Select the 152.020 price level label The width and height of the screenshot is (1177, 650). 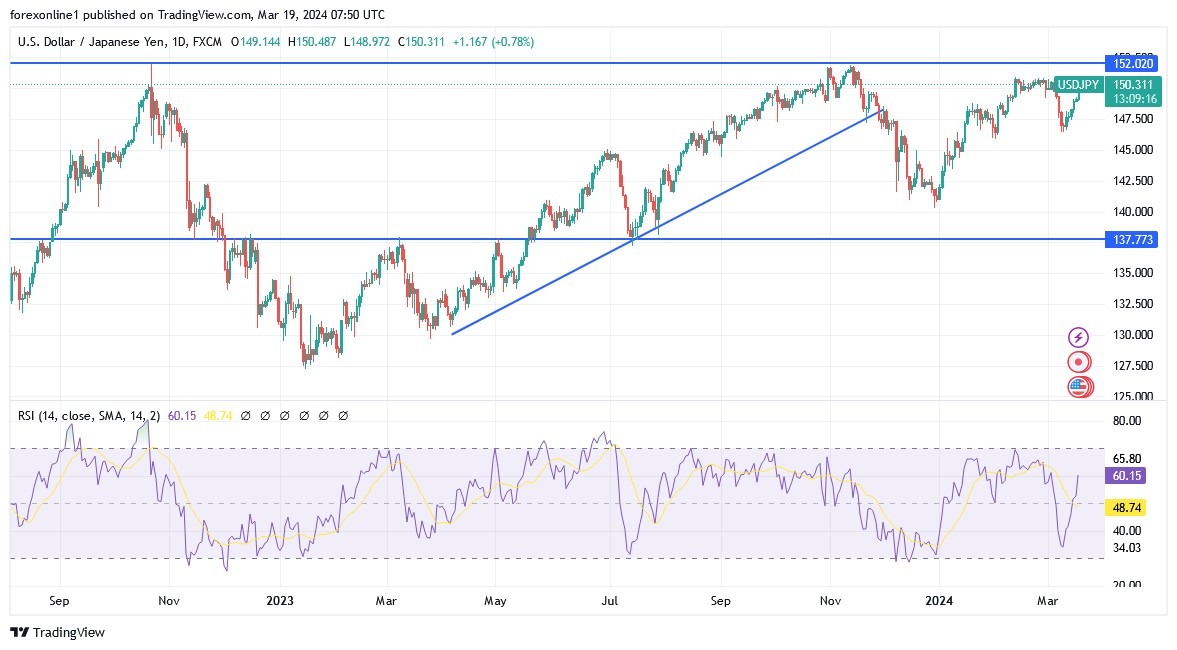(x=1133, y=62)
